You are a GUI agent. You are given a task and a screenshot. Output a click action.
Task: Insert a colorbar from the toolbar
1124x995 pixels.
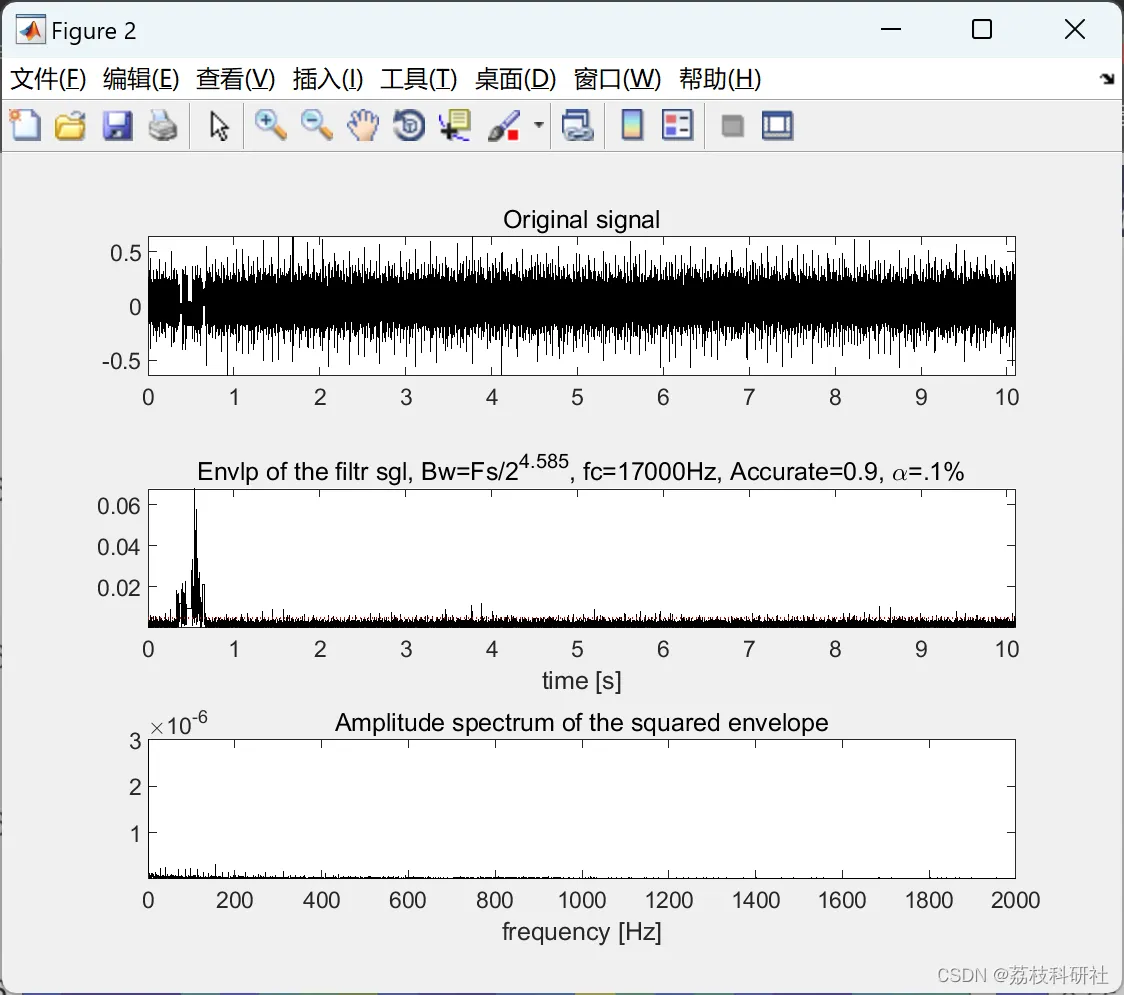tap(632, 126)
